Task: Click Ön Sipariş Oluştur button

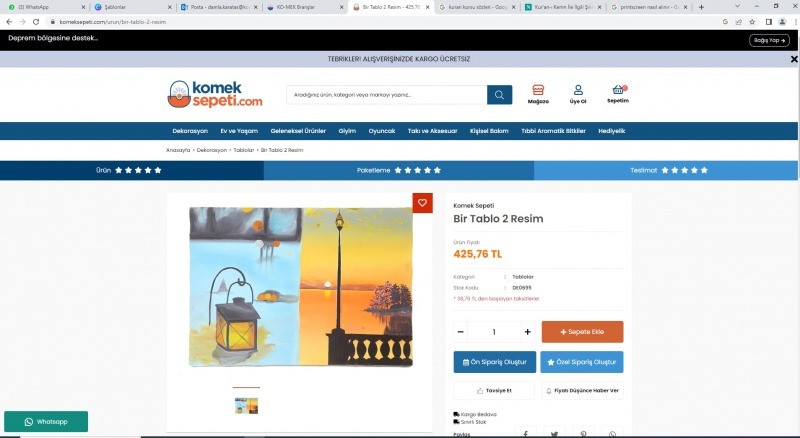Action: pos(495,362)
